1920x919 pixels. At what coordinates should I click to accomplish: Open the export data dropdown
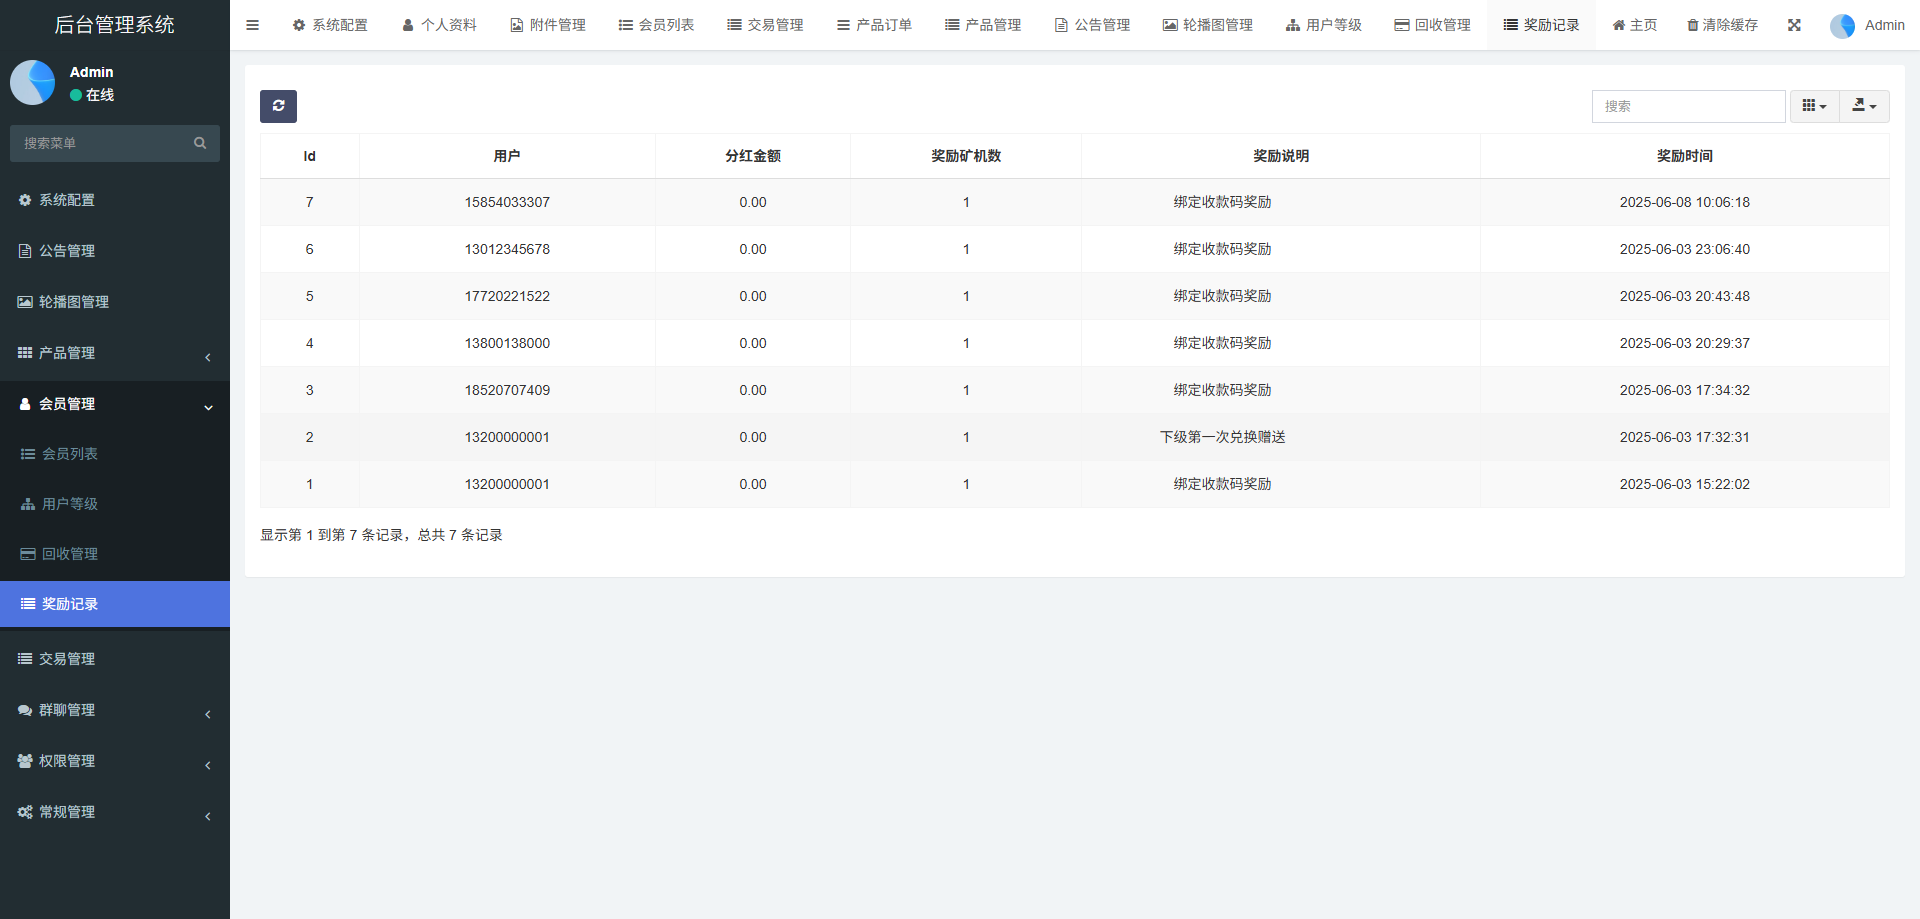1863,106
